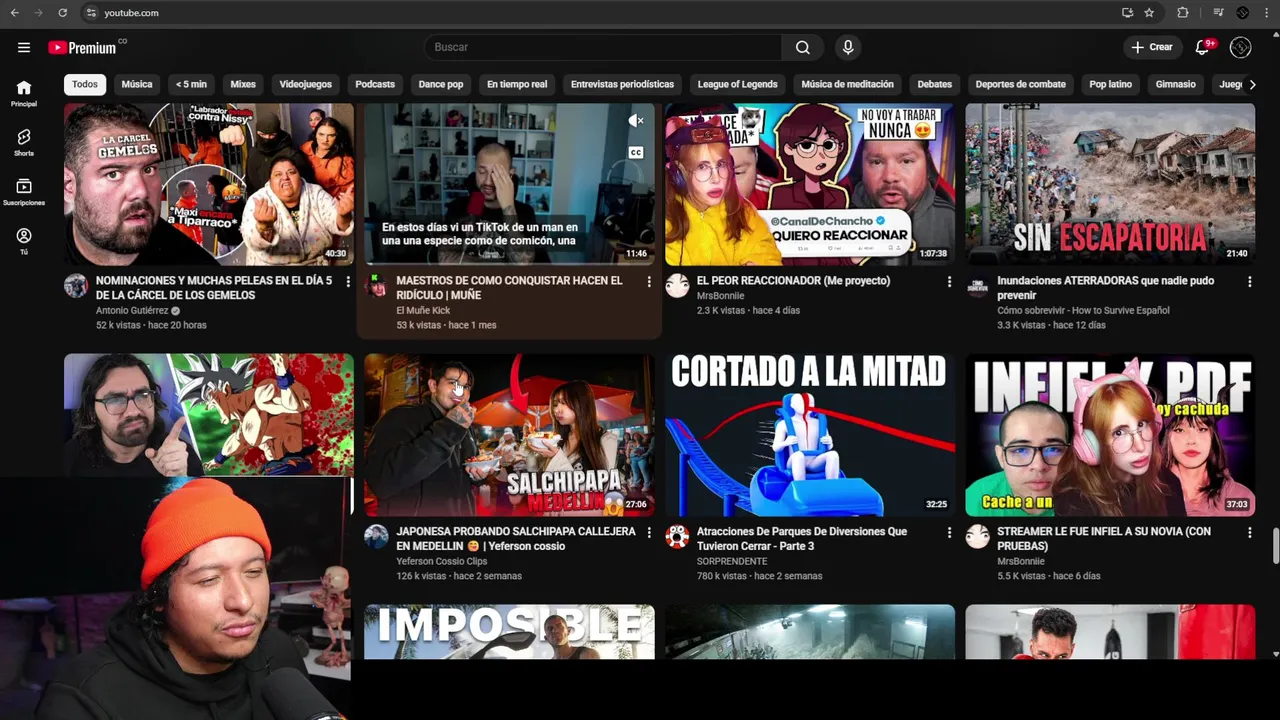Open the LA CÁRCEL GEMELOS video thumbnail

pyautogui.click(x=209, y=184)
